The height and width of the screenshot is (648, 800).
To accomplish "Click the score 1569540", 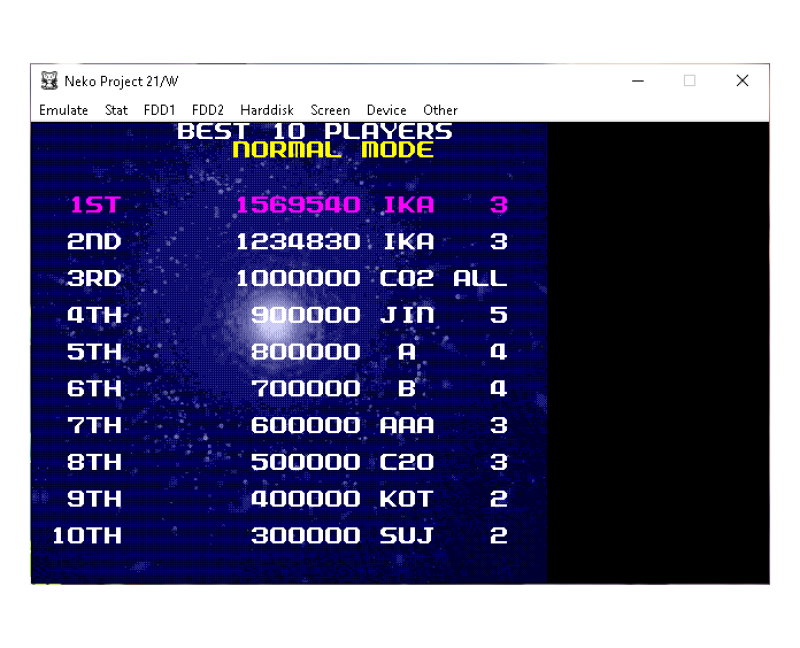I will [x=298, y=205].
